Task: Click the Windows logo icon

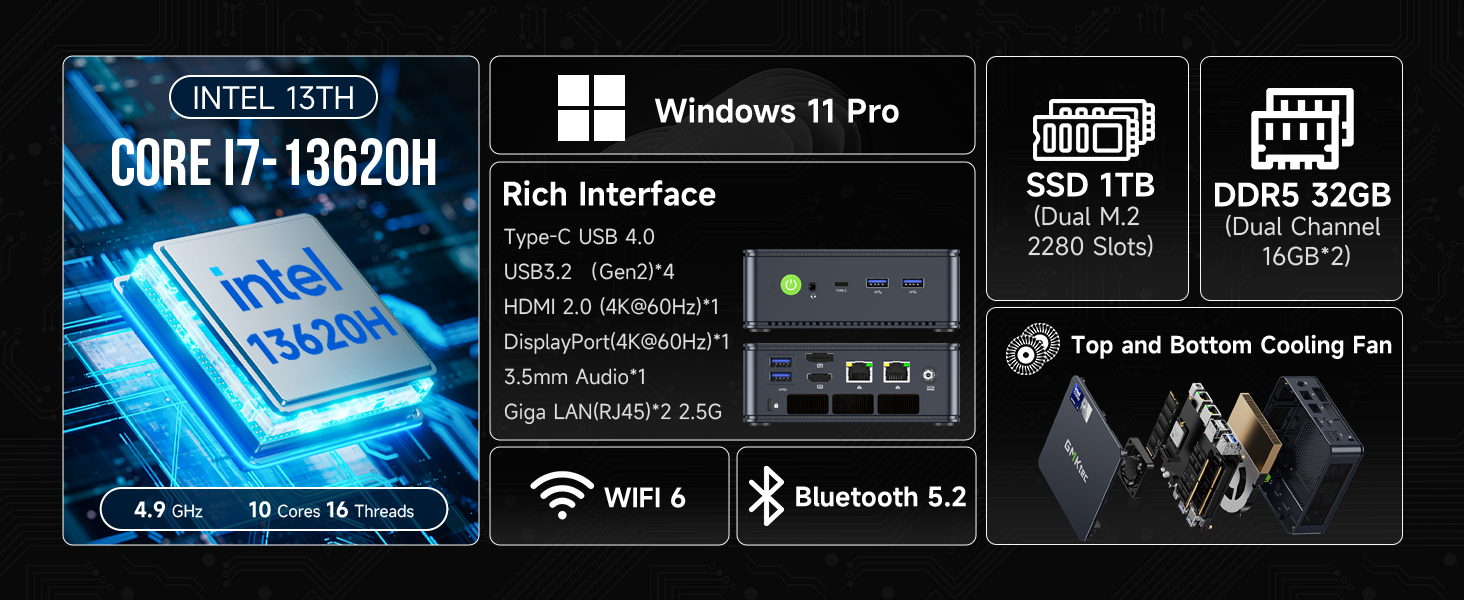Action: (x=592, y=108)
